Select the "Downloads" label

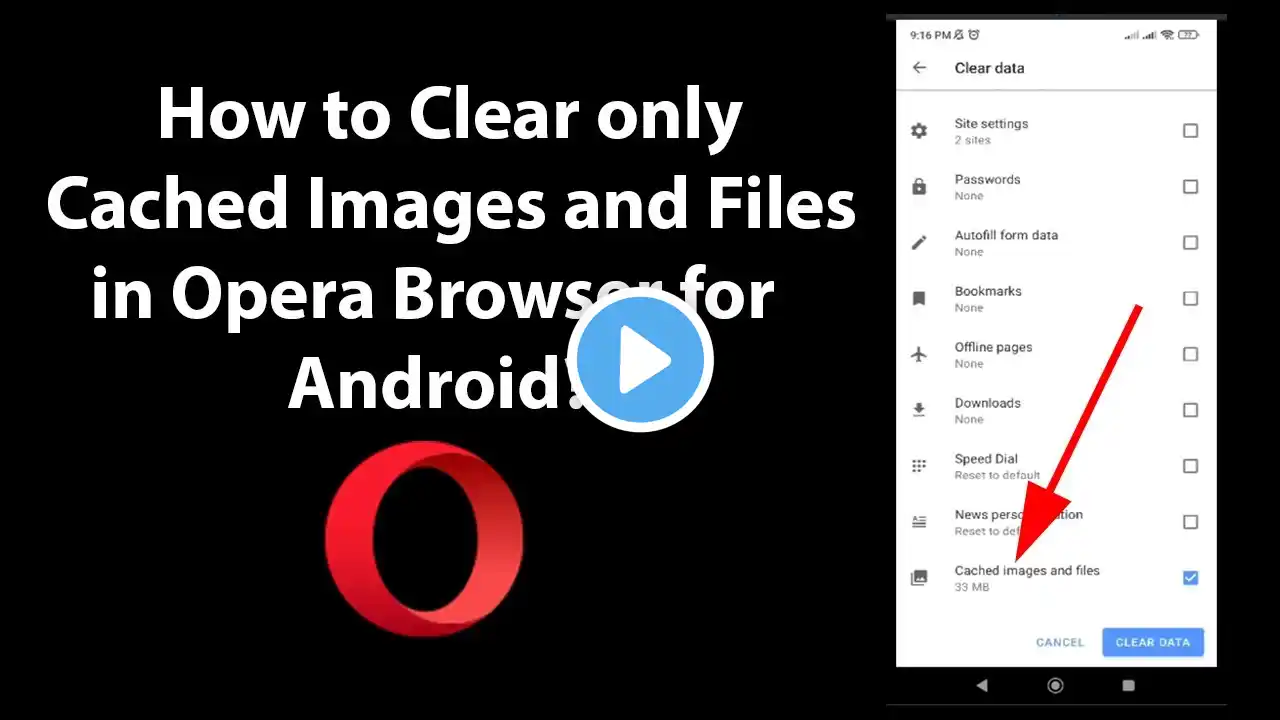(x=987, y=403)
